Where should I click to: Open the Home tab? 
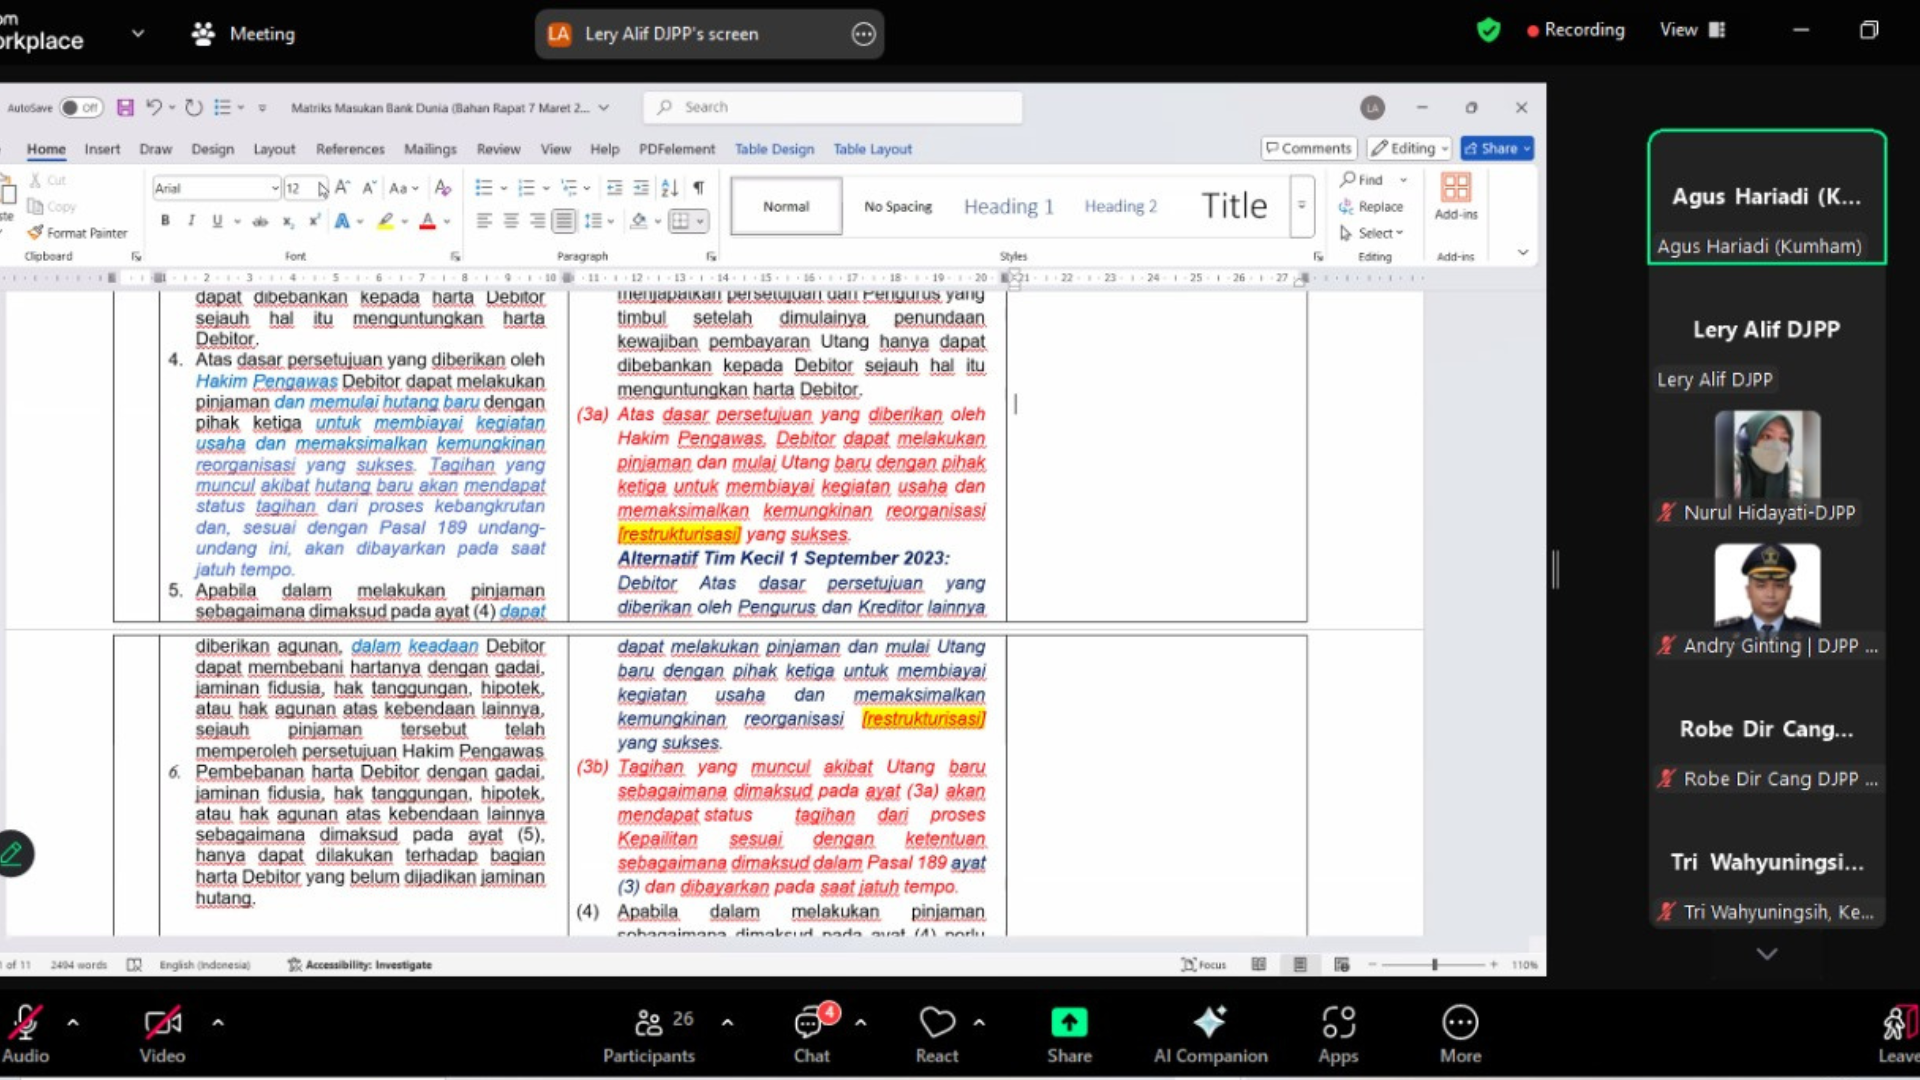tap(46, 149)
